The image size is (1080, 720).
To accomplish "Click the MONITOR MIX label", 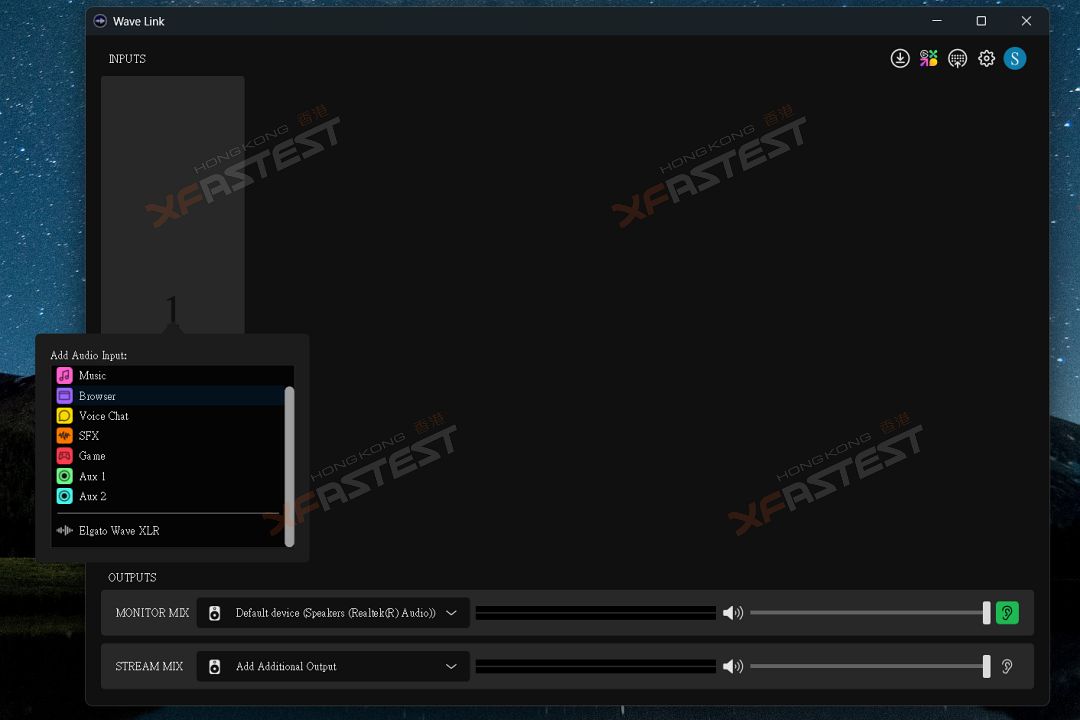I will tap(152, 613).
